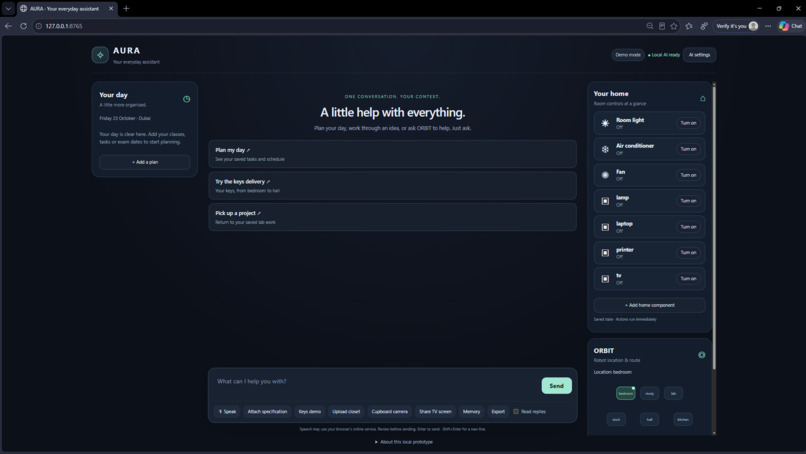Click the Add a plan button

pos(145,162)
